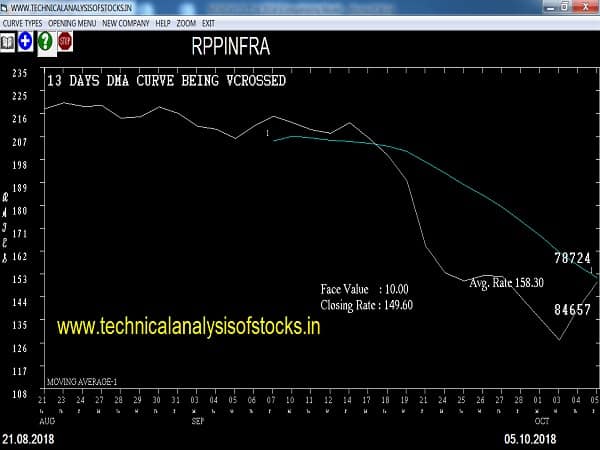This screenshot has width=600, height=450.
Task: Click the green question mark help icon
Action: (45, 41)
